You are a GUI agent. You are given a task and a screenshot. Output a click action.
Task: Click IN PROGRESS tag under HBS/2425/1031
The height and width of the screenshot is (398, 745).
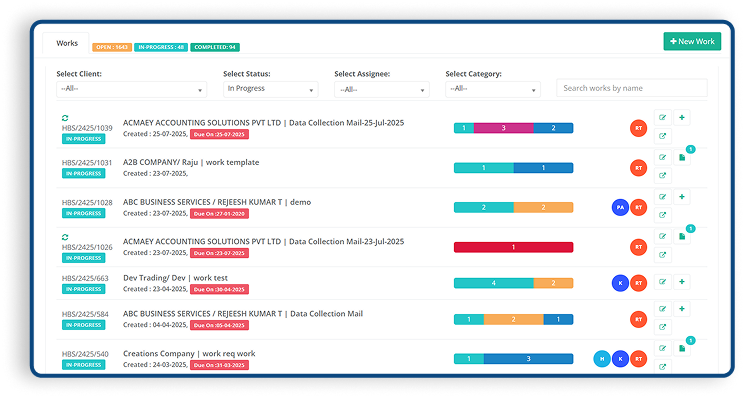[84, 173]
